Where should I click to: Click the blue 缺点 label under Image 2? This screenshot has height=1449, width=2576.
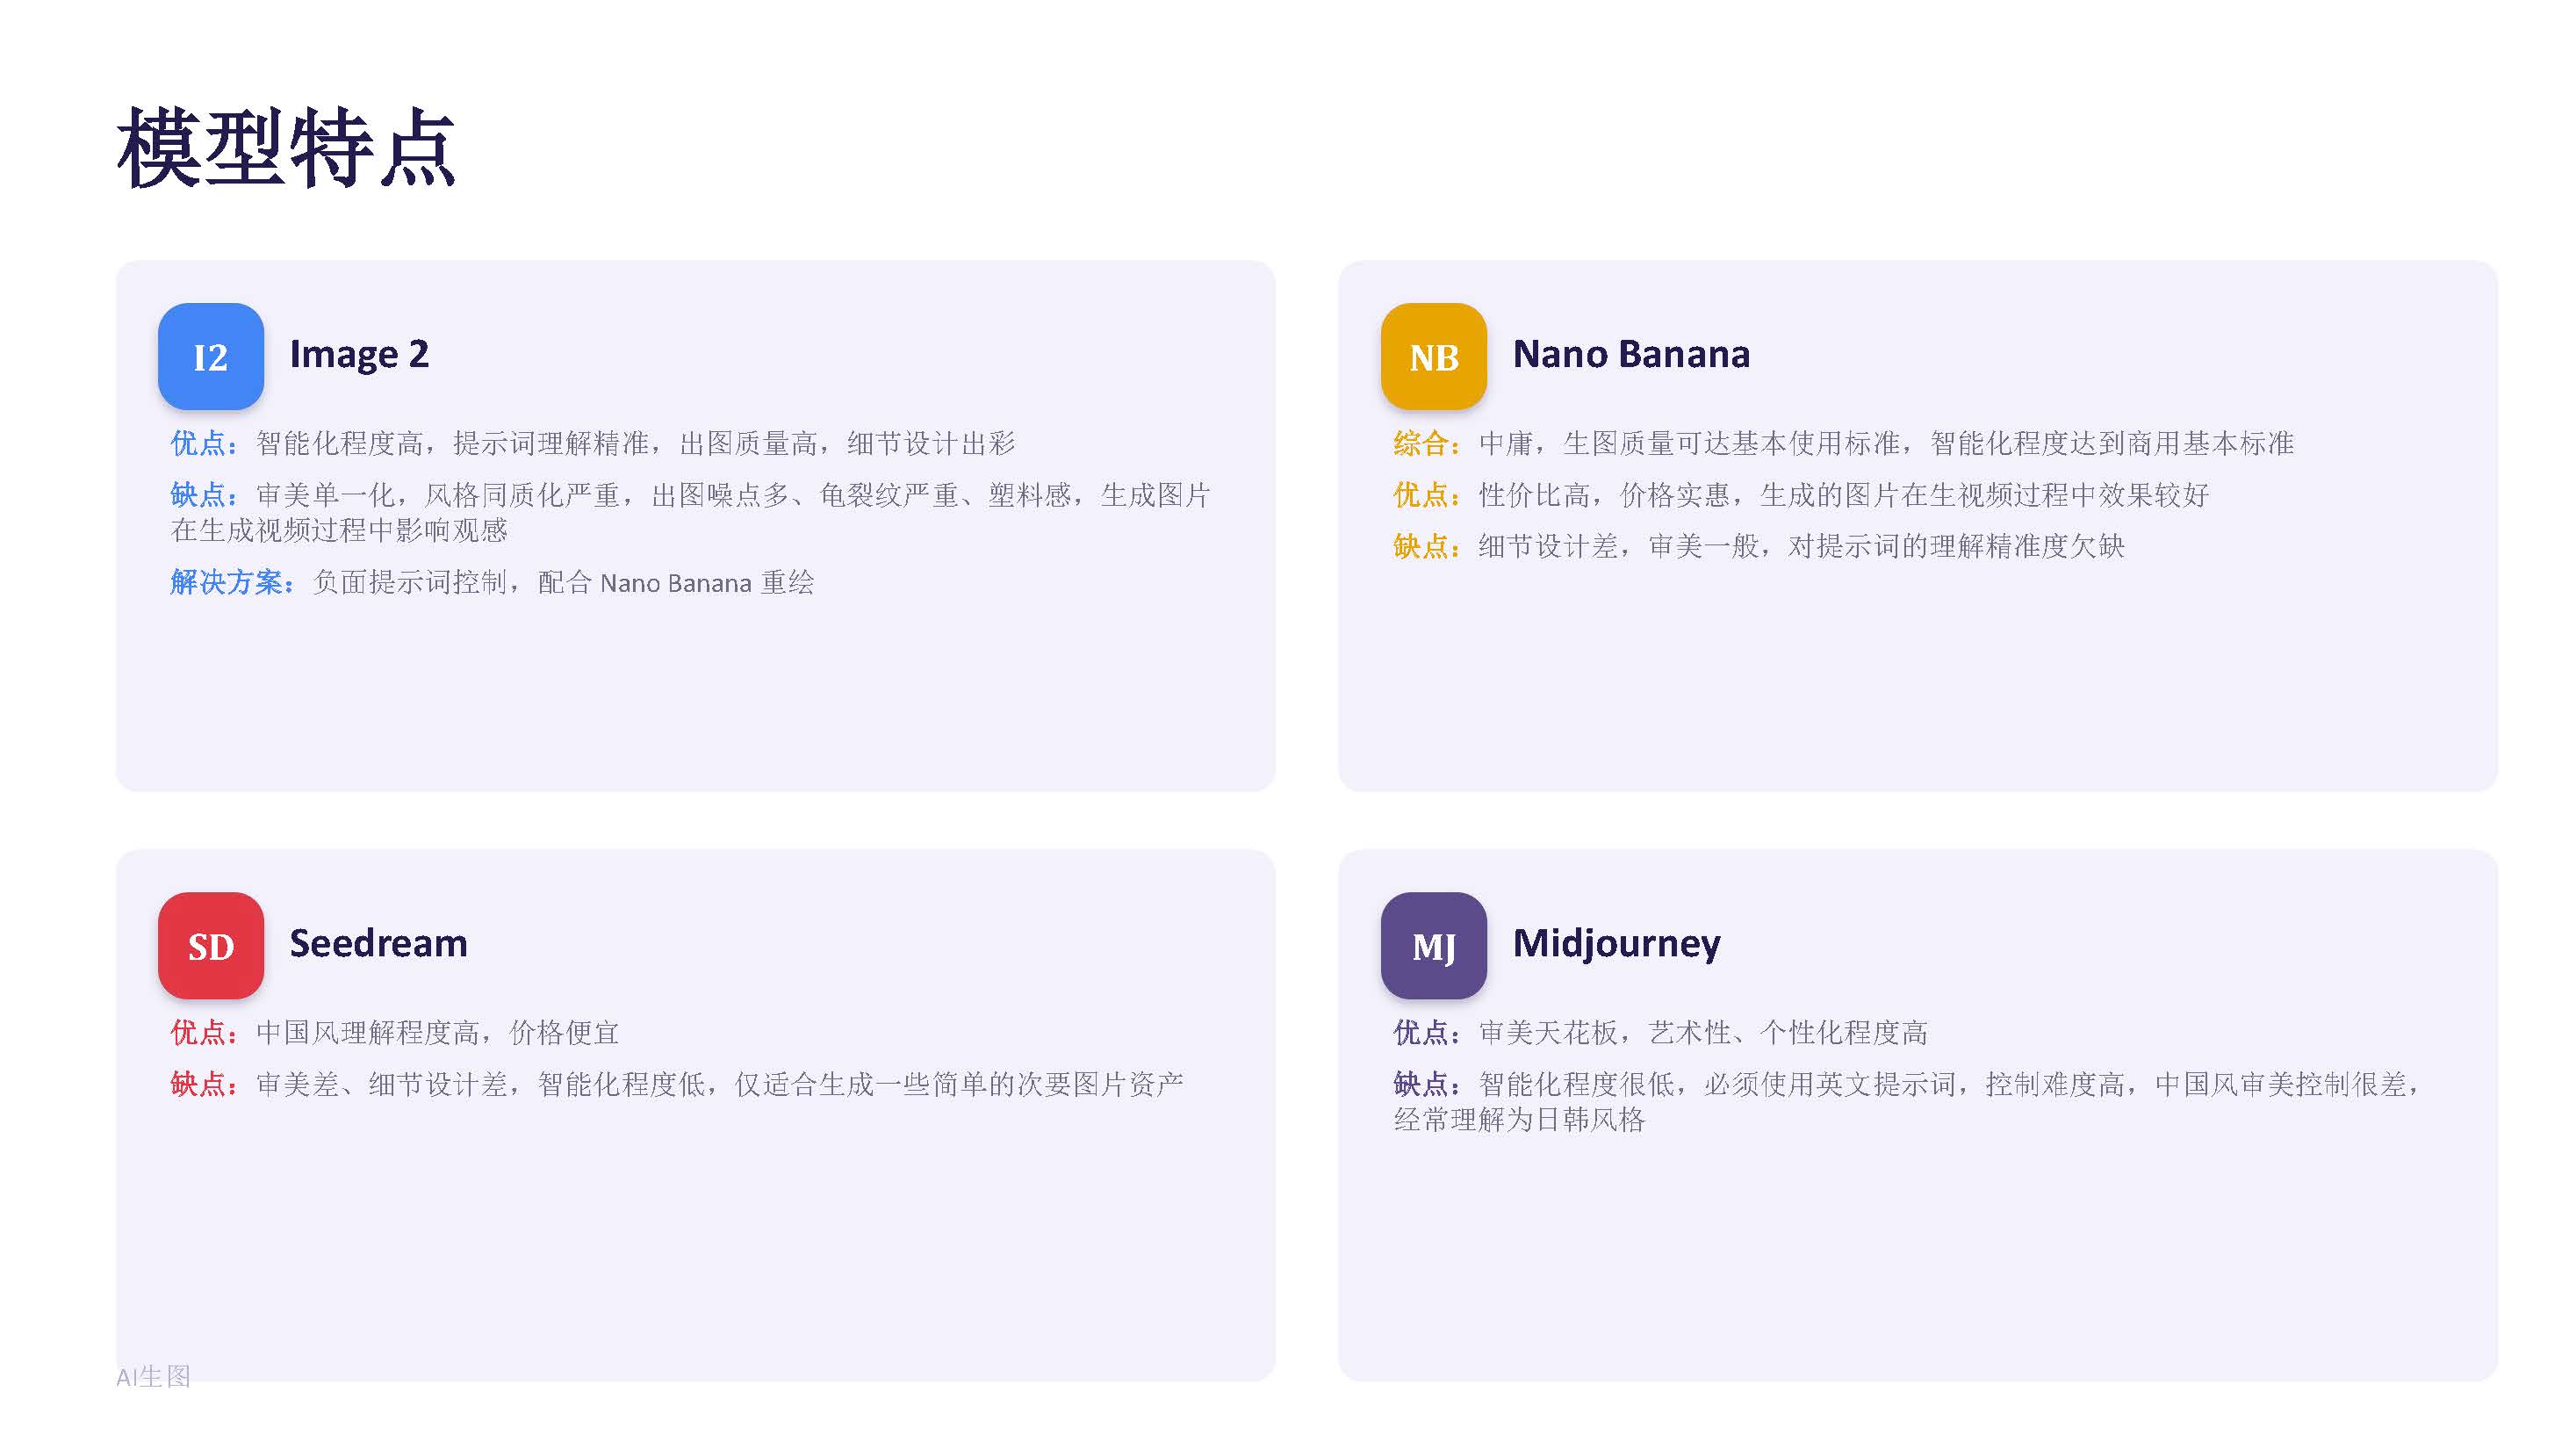204,495
